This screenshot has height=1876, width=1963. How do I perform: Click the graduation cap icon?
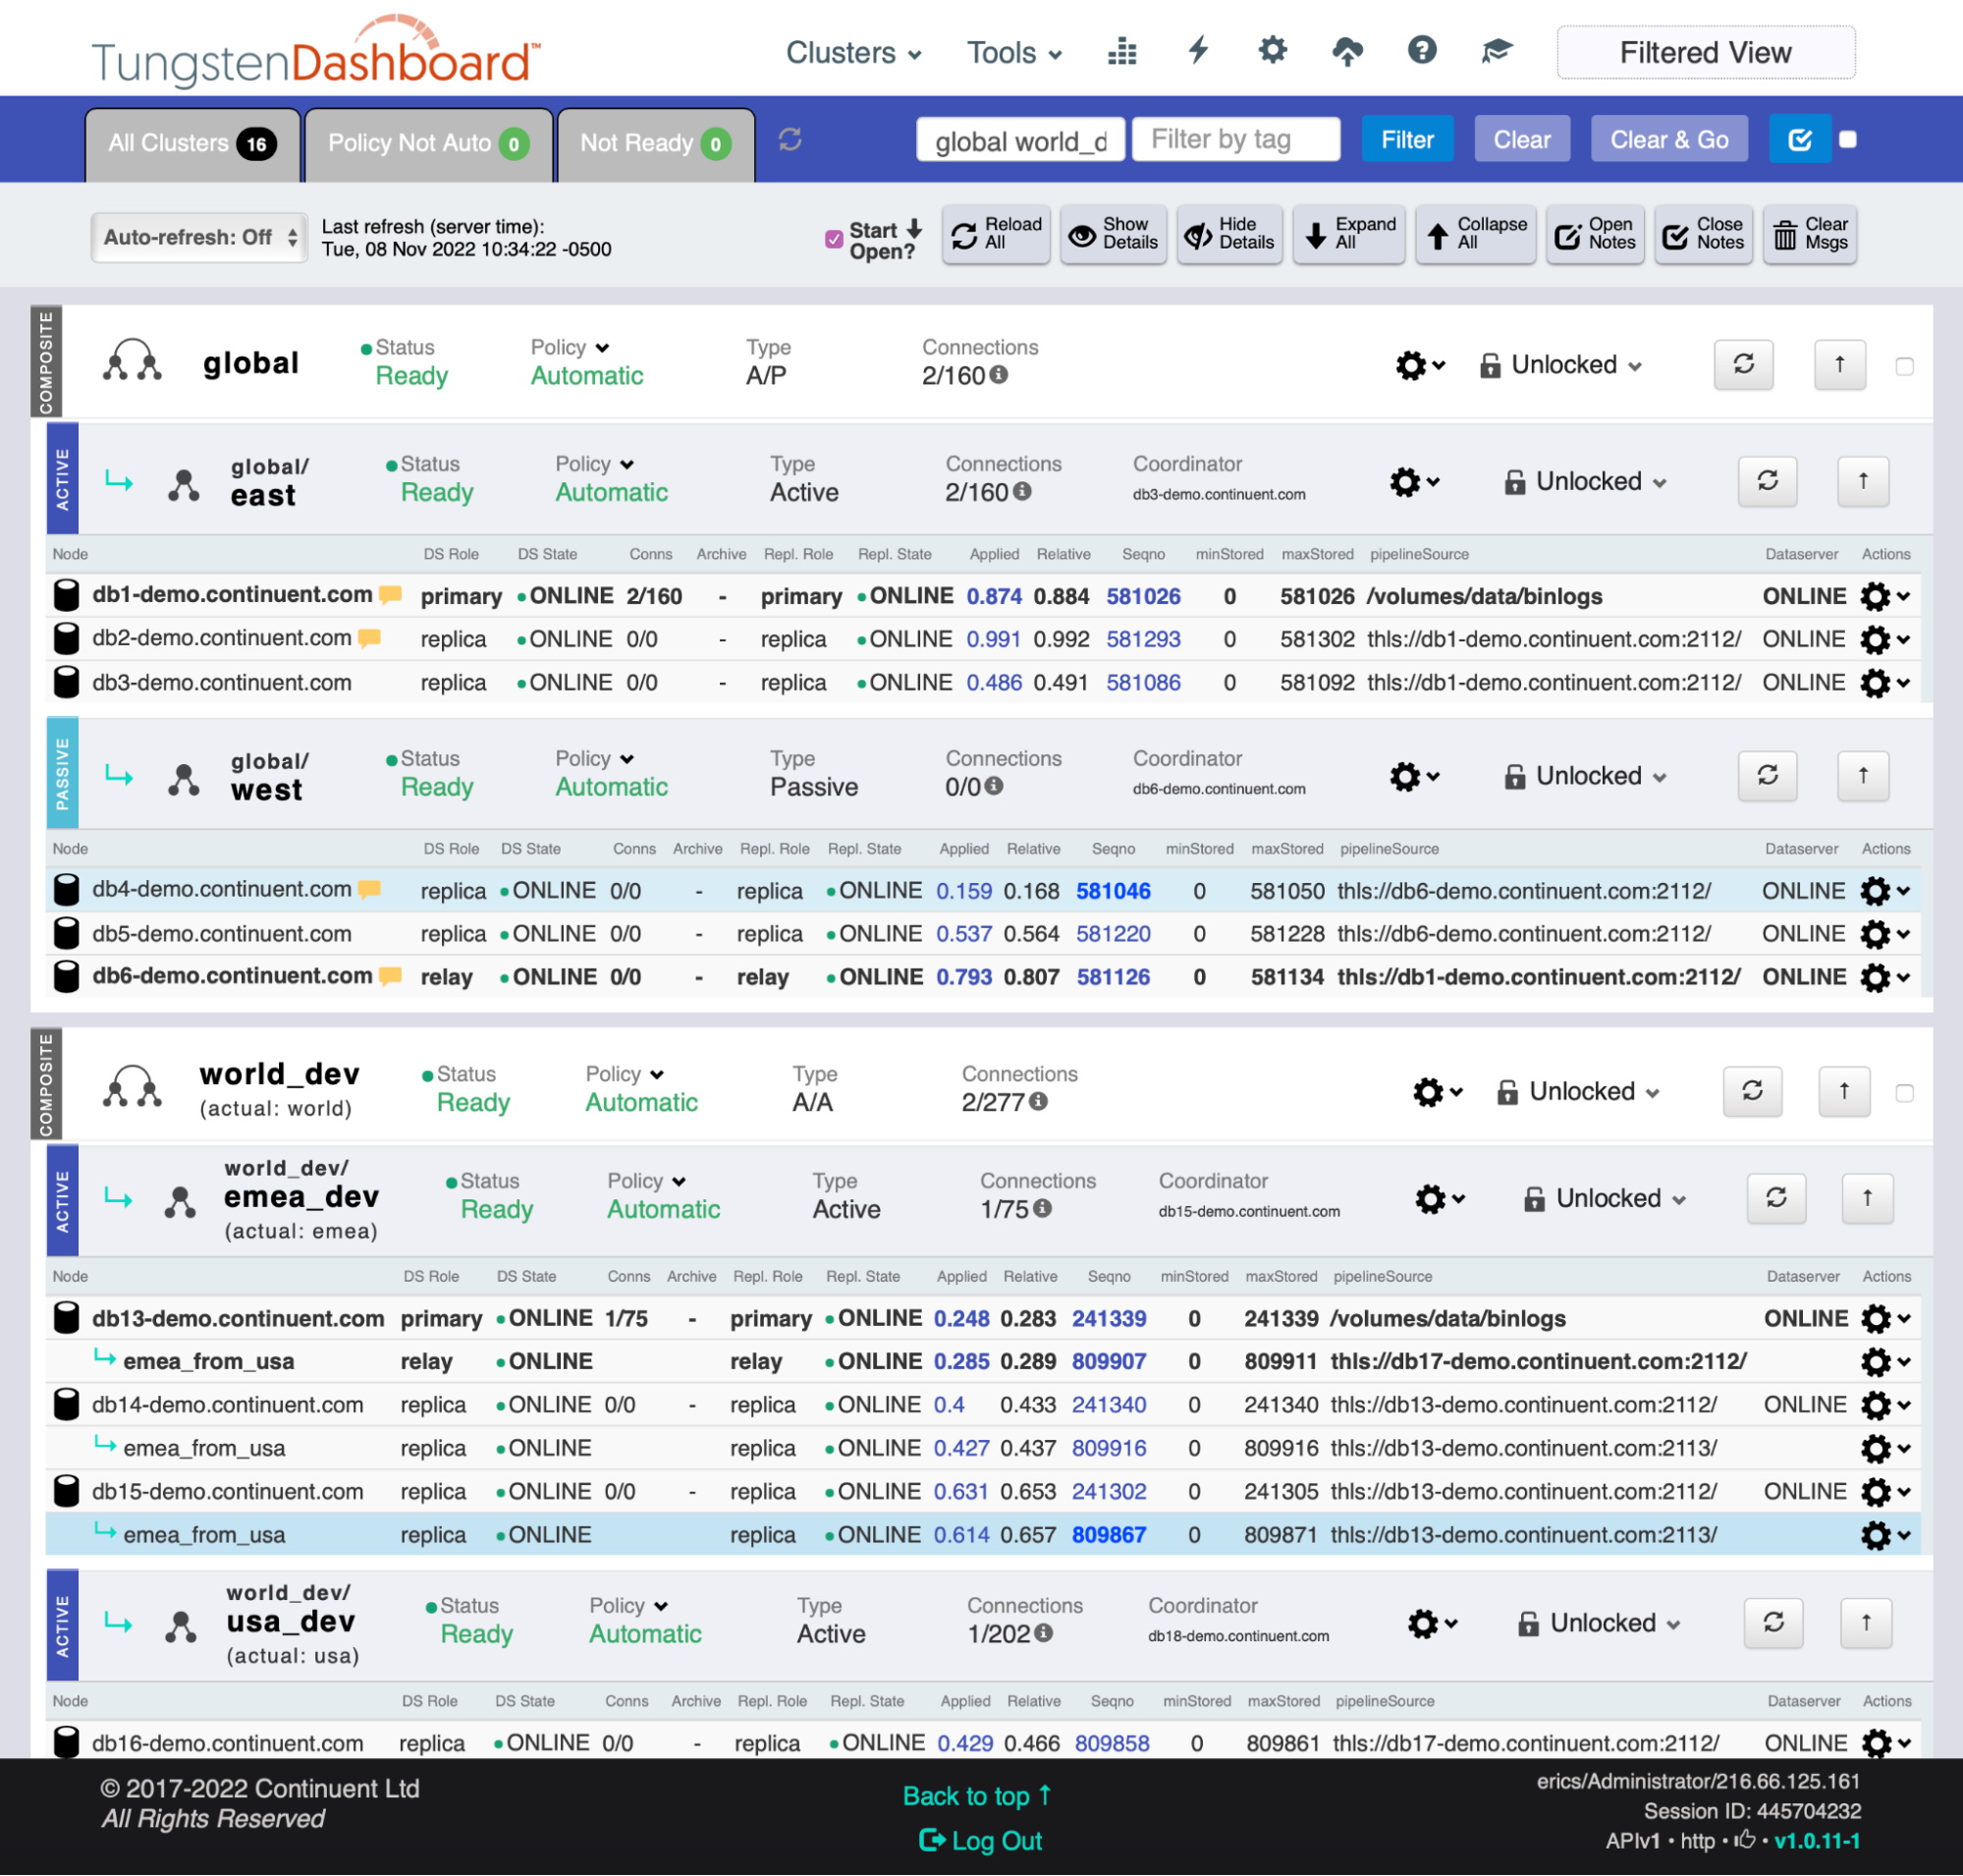(x=1496, y=51)
